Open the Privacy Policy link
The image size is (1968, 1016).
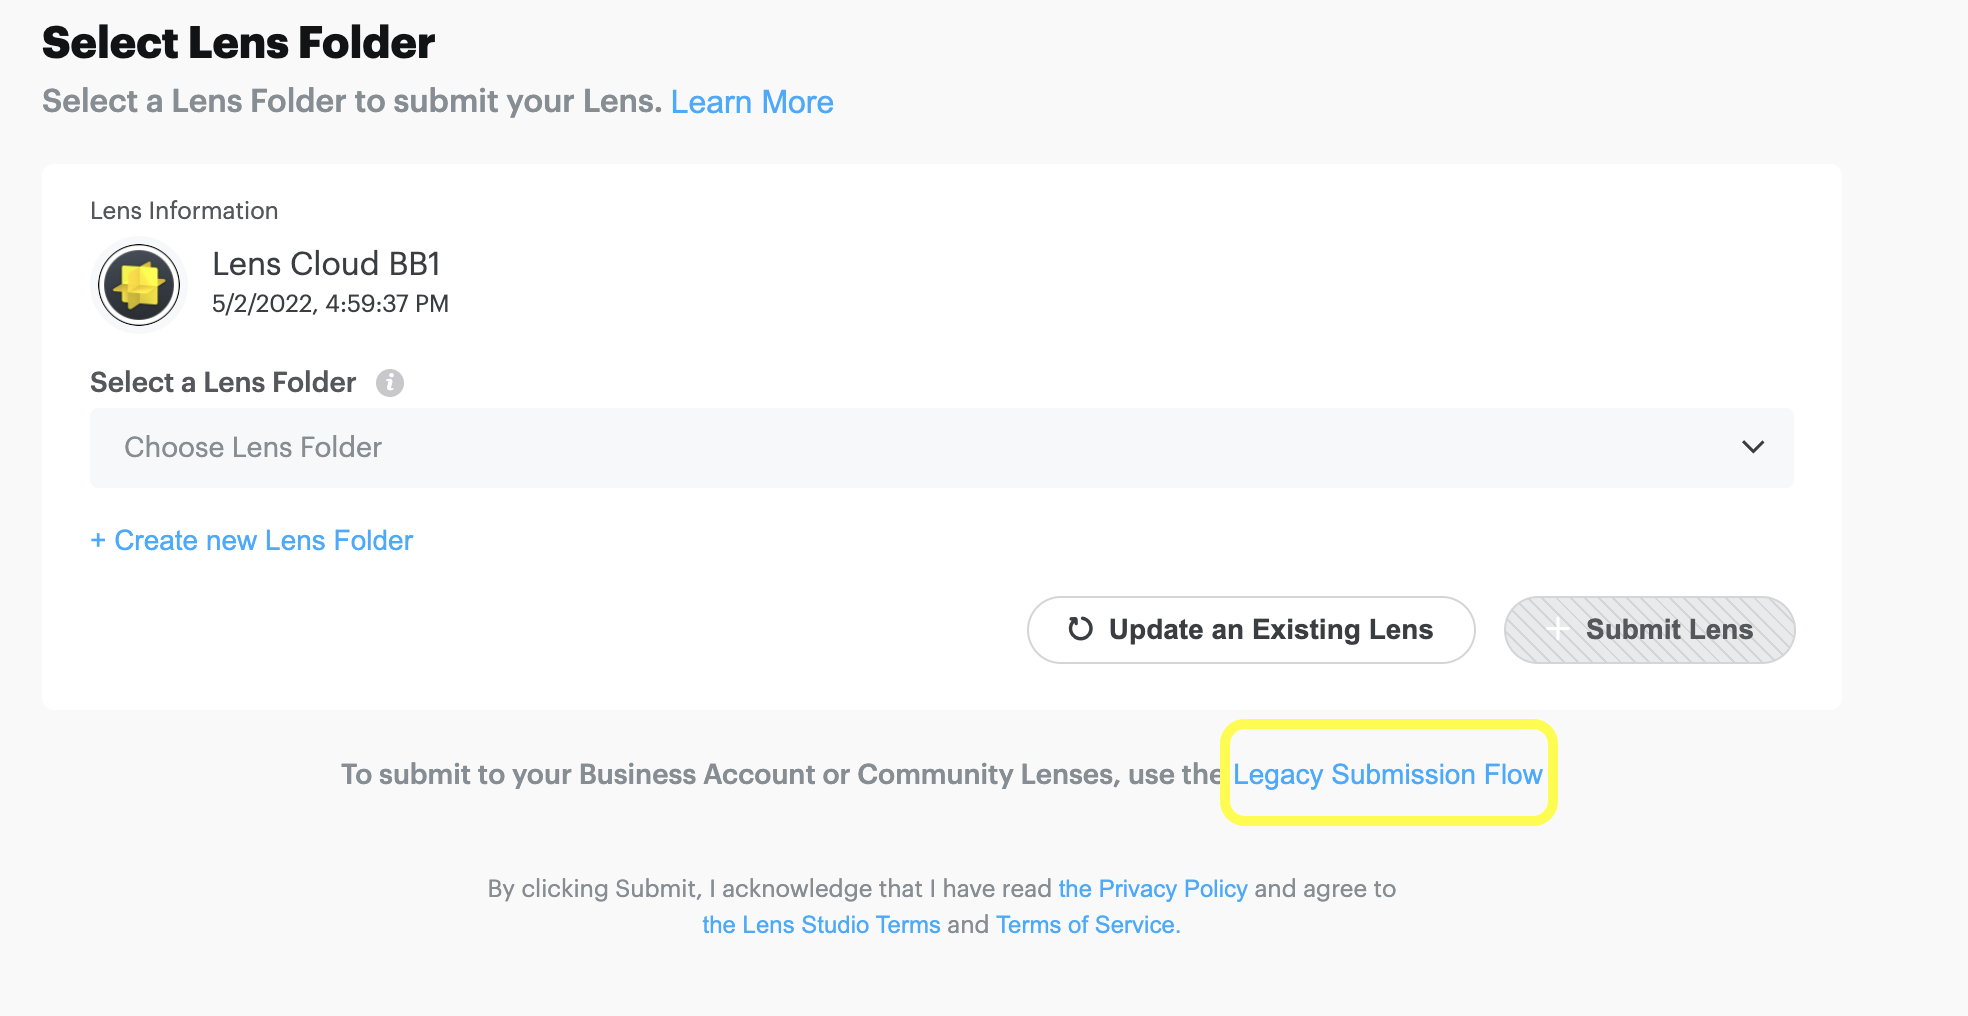[x=1152, y=889]
